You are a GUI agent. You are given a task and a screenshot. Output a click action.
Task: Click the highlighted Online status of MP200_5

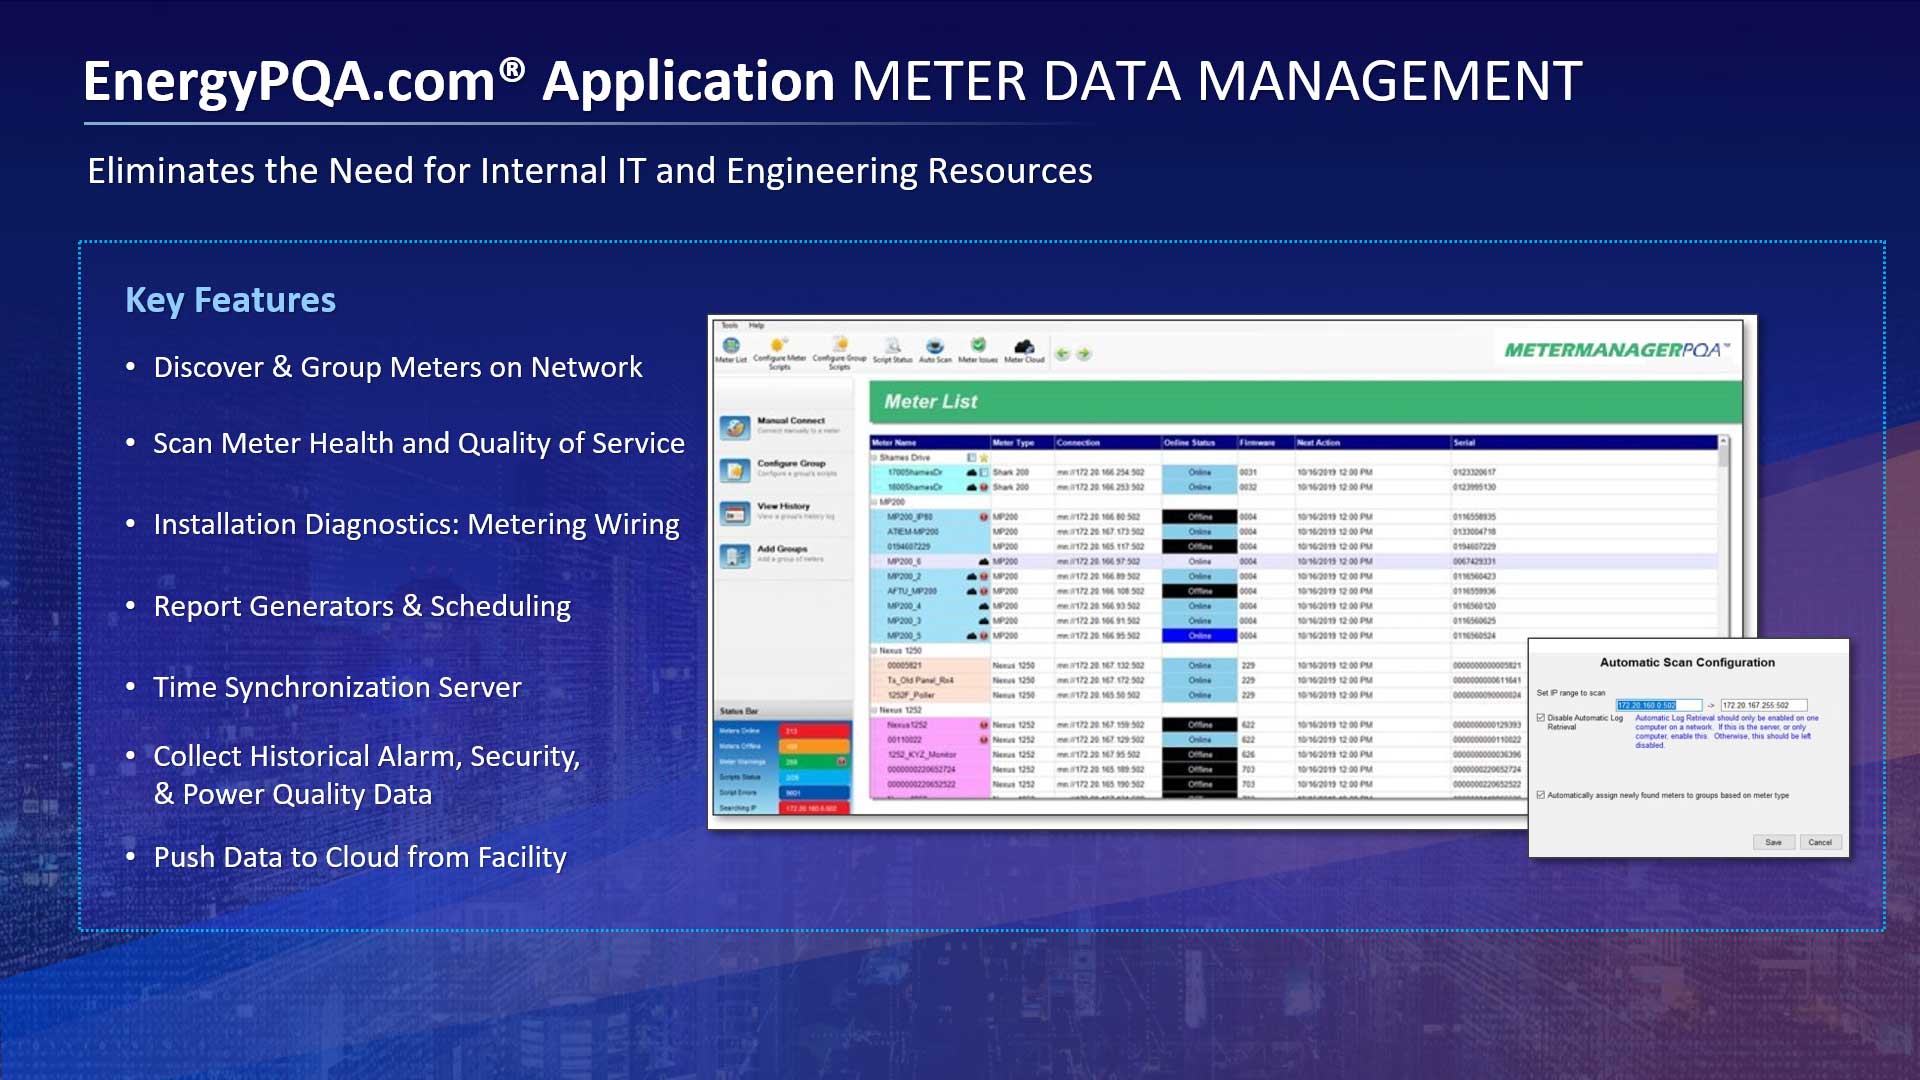(x=1199, y=636)
